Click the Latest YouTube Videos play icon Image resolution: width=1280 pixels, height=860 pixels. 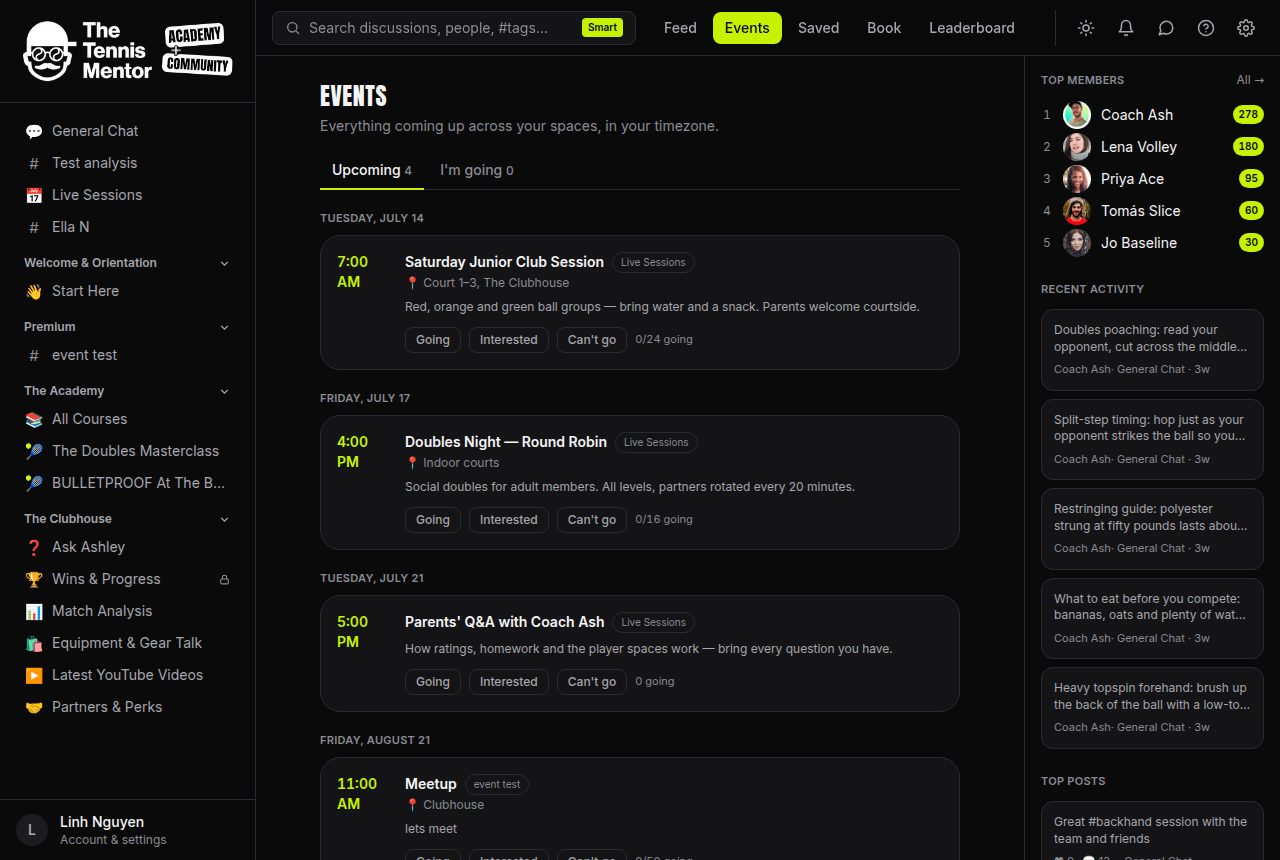[x=34, y=675]
